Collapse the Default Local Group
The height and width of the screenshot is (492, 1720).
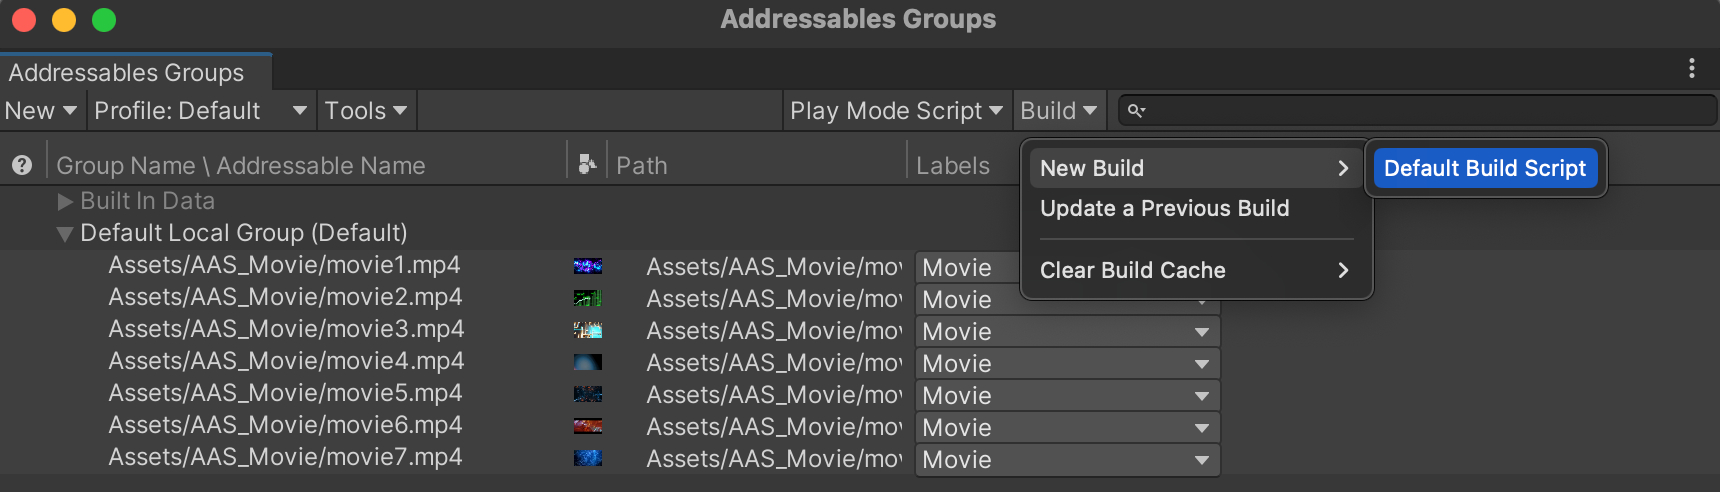point(65,234)
